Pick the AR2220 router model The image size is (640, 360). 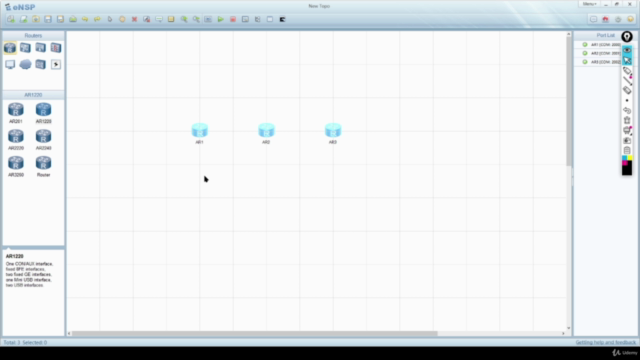point(16,139)
